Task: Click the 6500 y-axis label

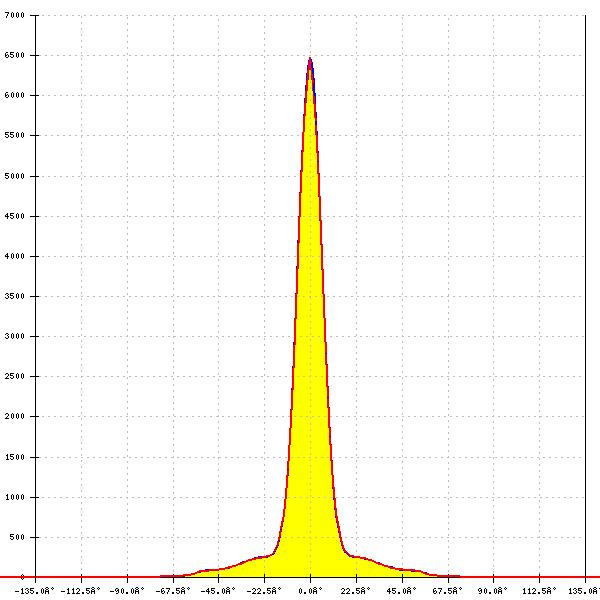Action: 15,56
